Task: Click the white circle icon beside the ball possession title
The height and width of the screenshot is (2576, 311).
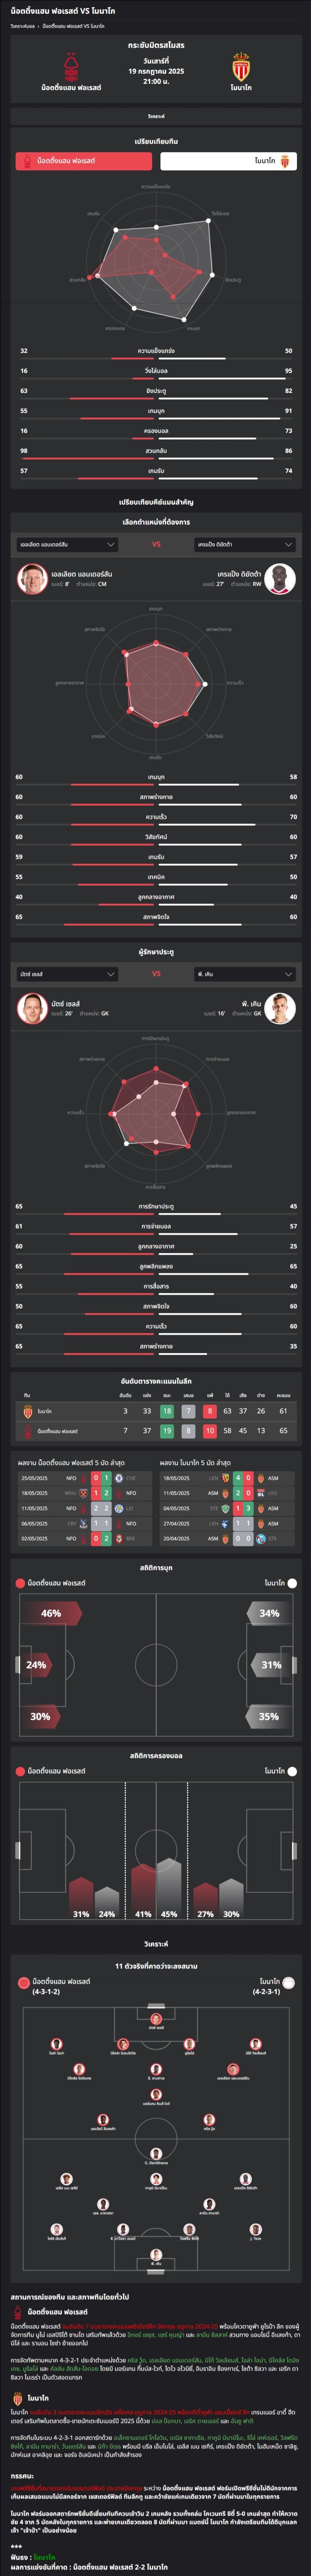Action: pos(292,1771)
